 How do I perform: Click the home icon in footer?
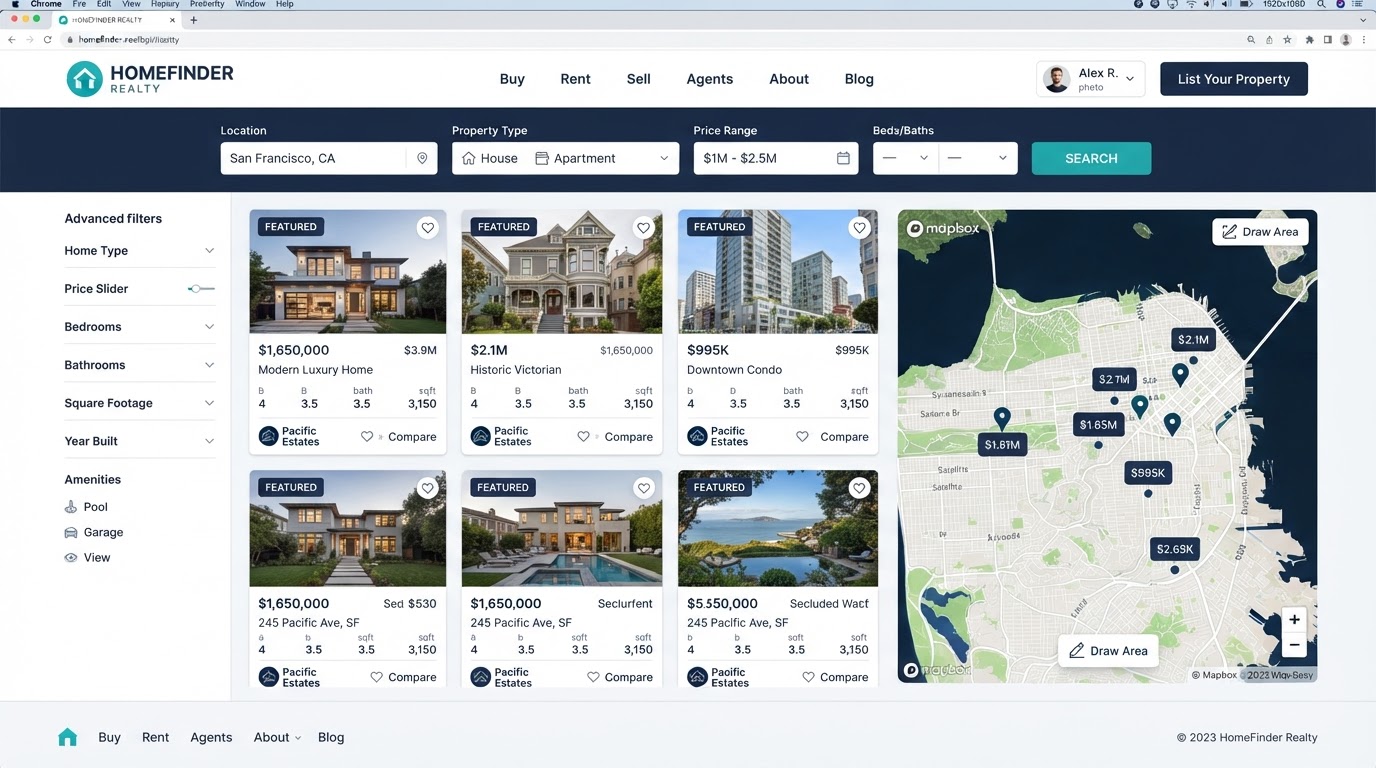pos(67,737)
